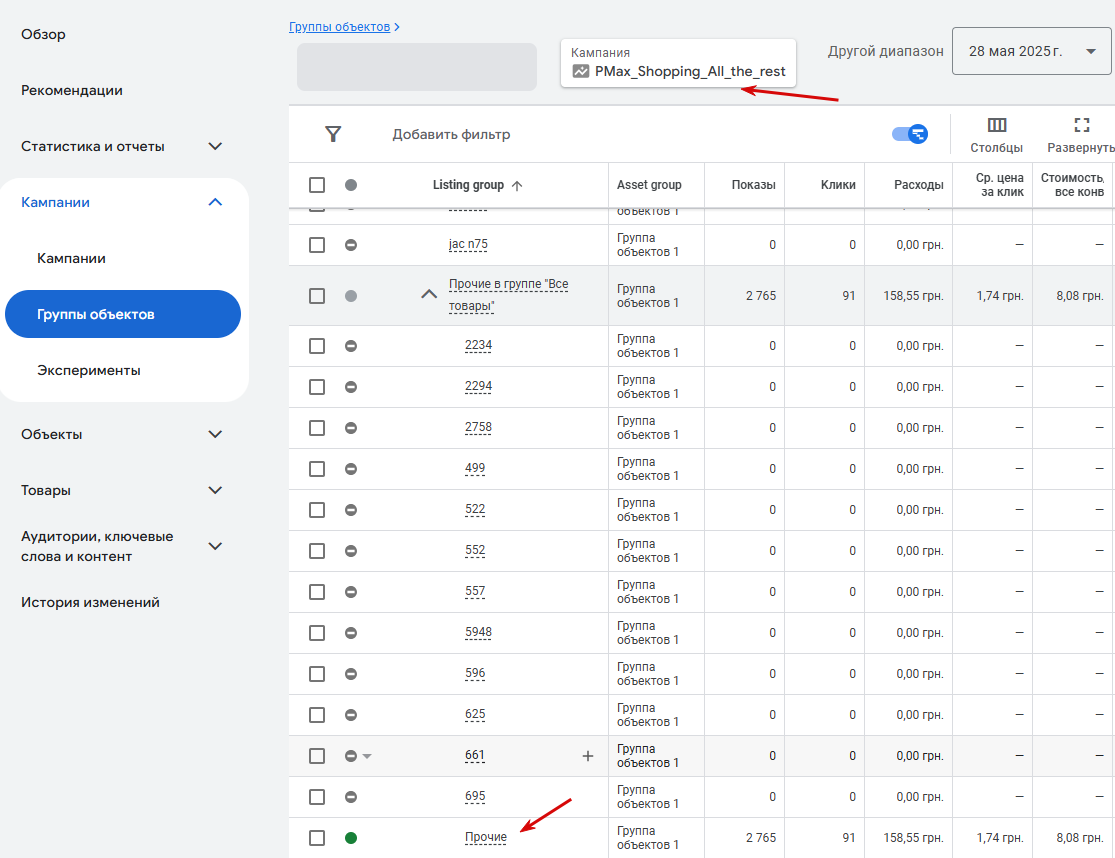1115x858 pixels.
Task: Toggle the blue filter switch in toolbar
Action: click(909, 134)
